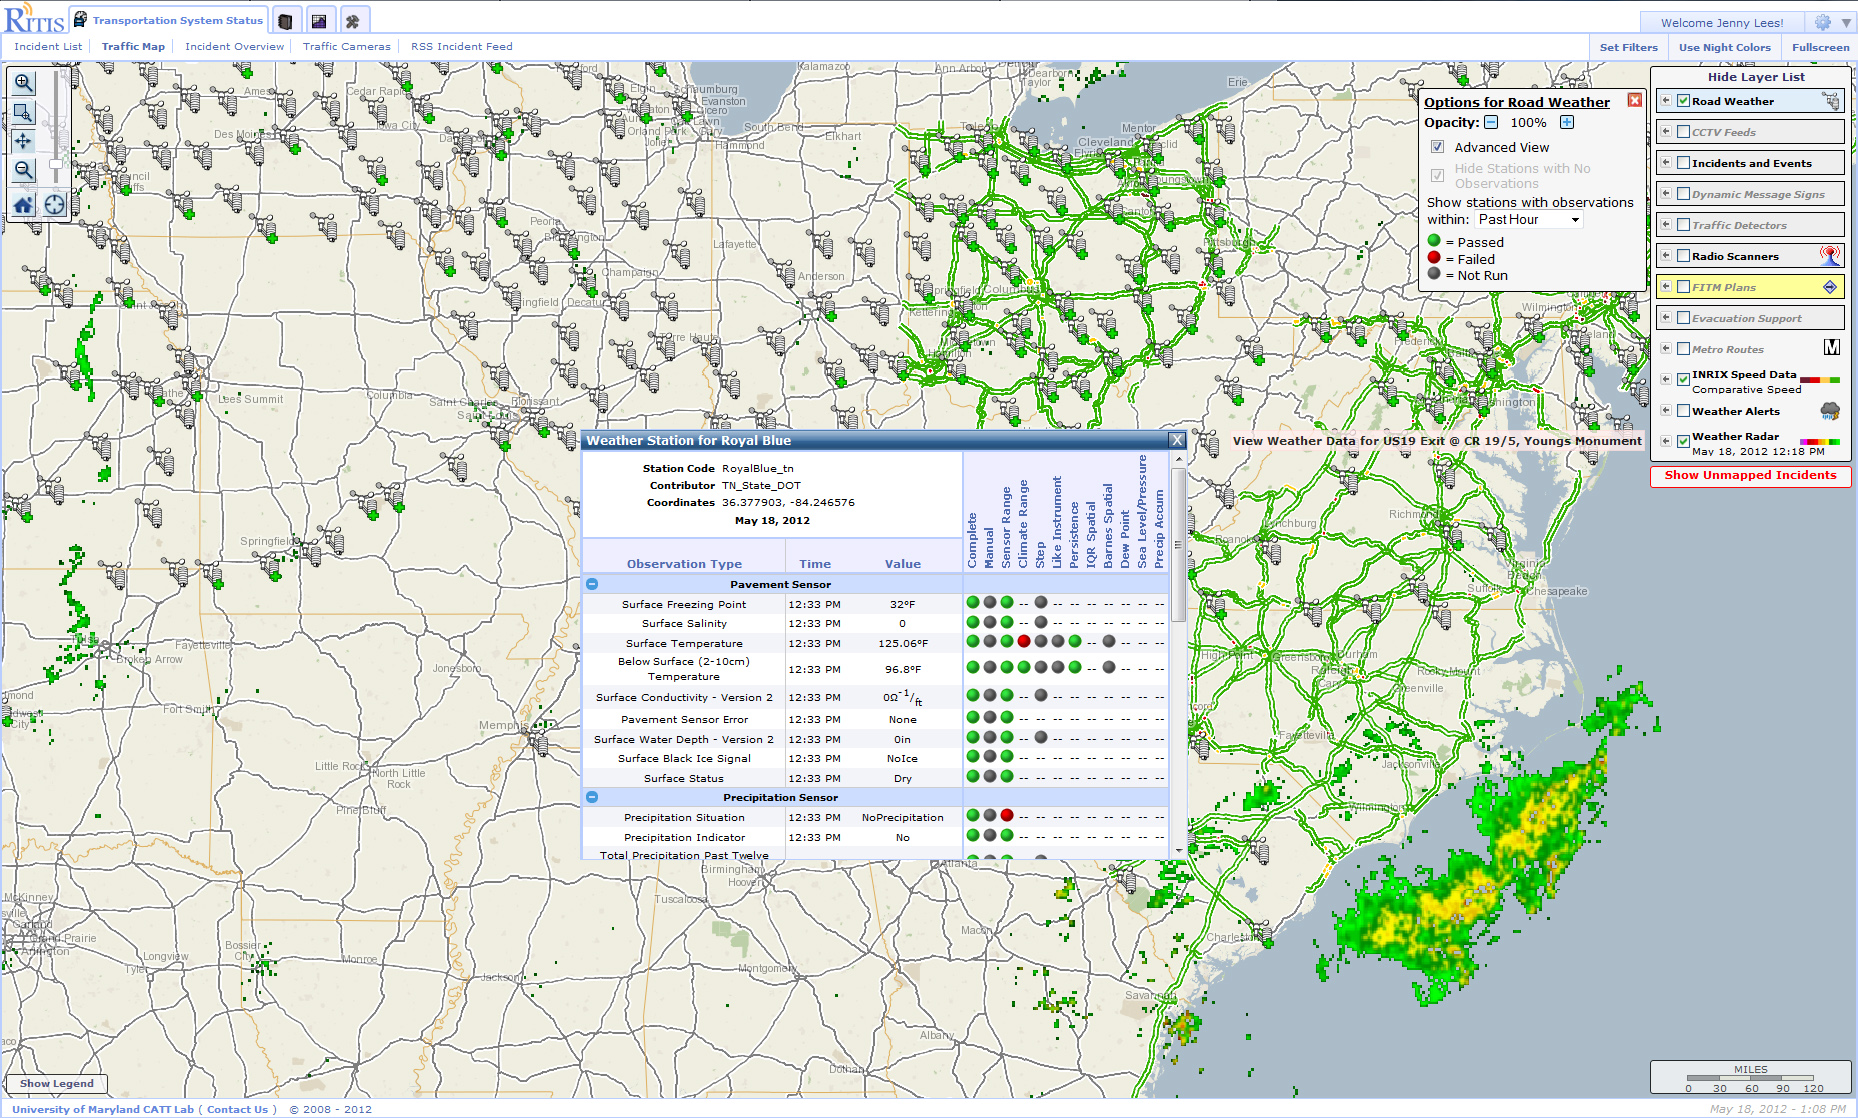This screenshot has width=1858, height=1118.
Task: Click Use Night Colors
Action: click(x=1724, y=47)
